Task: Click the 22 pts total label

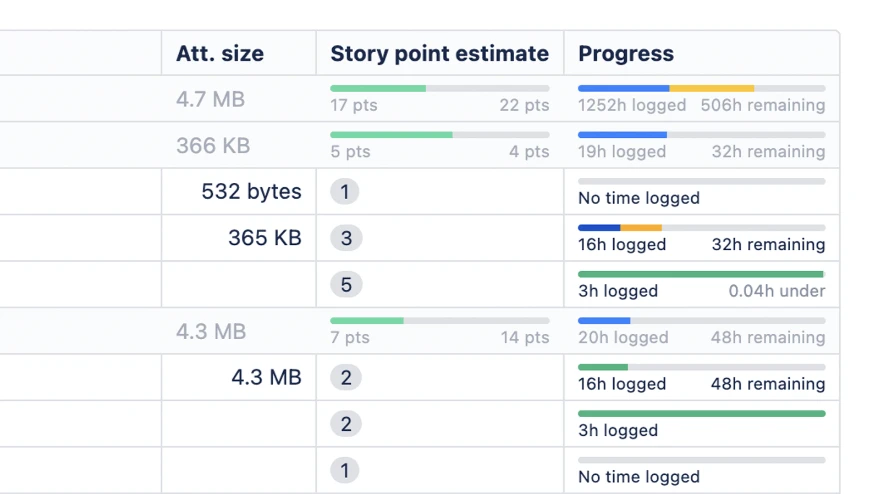Action: click(524, 105)
